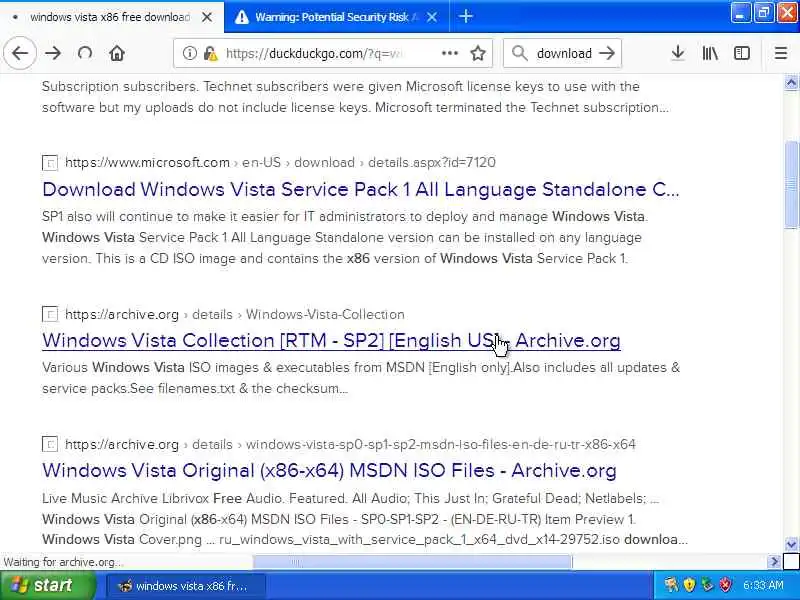Viewport: 800px width, 600px height.
Task: Close the windows vista x86 tab
Action: click(x=207, y=17)
